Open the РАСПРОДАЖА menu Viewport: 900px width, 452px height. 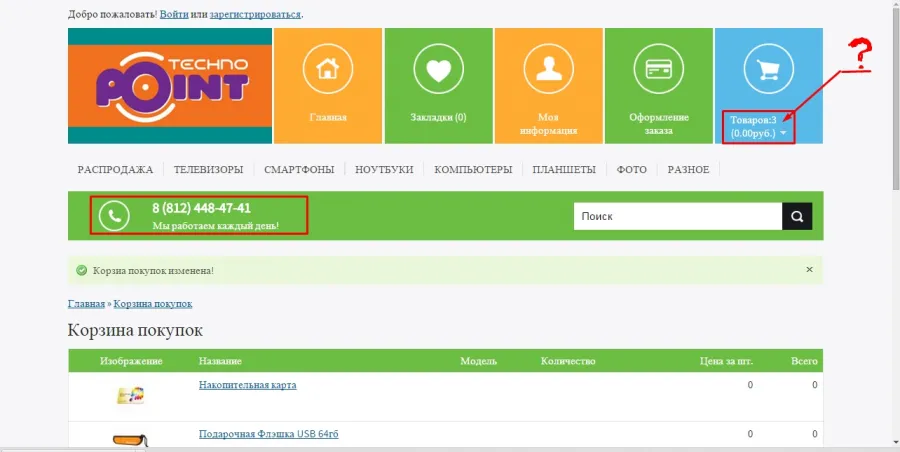click(x=115, y=169)
